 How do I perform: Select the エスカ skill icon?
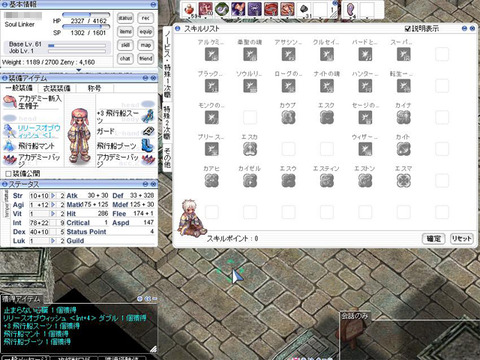250,149
